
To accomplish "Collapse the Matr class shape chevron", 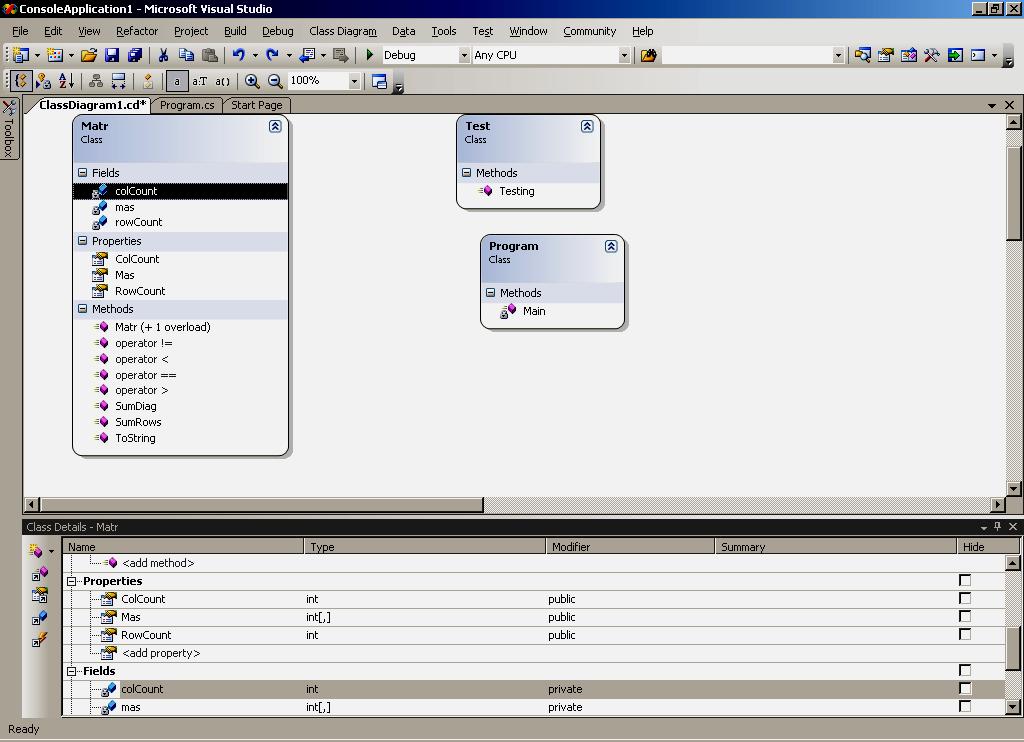I will 275,126.
